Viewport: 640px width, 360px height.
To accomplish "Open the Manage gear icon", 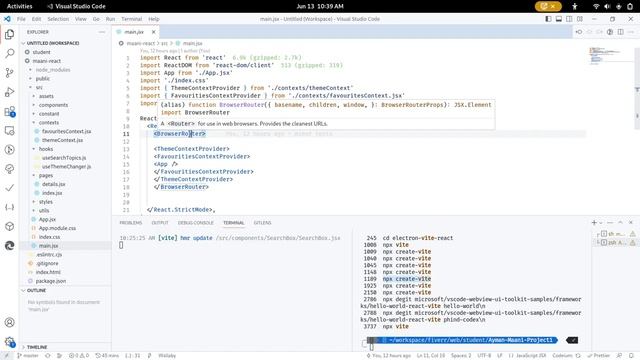I will point(9,342).
